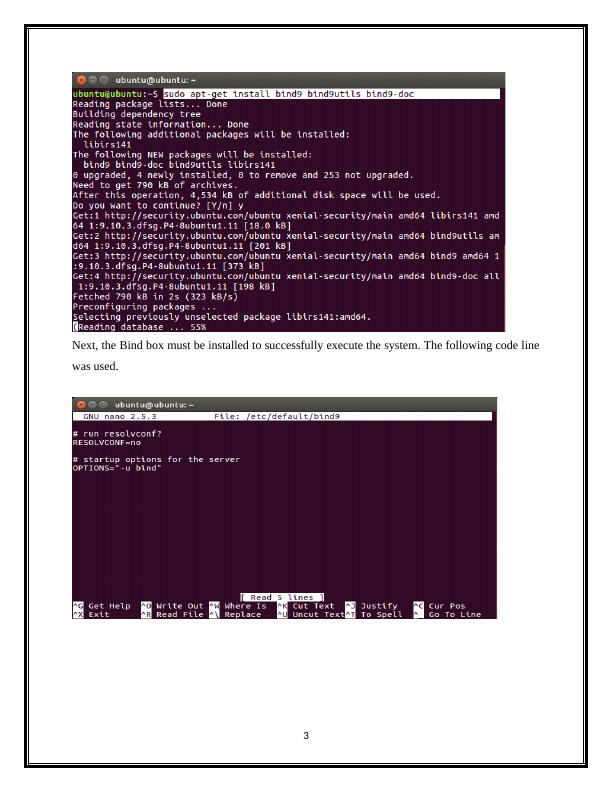Close the nano editor terminal window
Screen dimensions: 612x792
pyautogui.click(x=81, y=405)
